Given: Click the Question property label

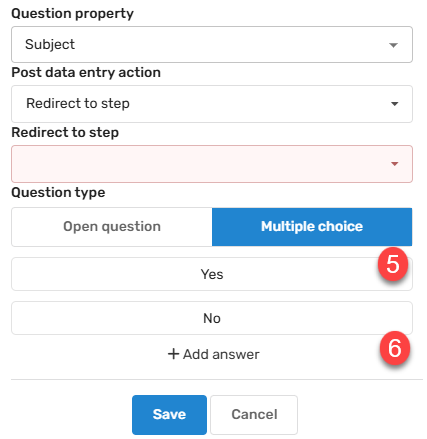Looking at the screenshot, I should click(72, 14).
